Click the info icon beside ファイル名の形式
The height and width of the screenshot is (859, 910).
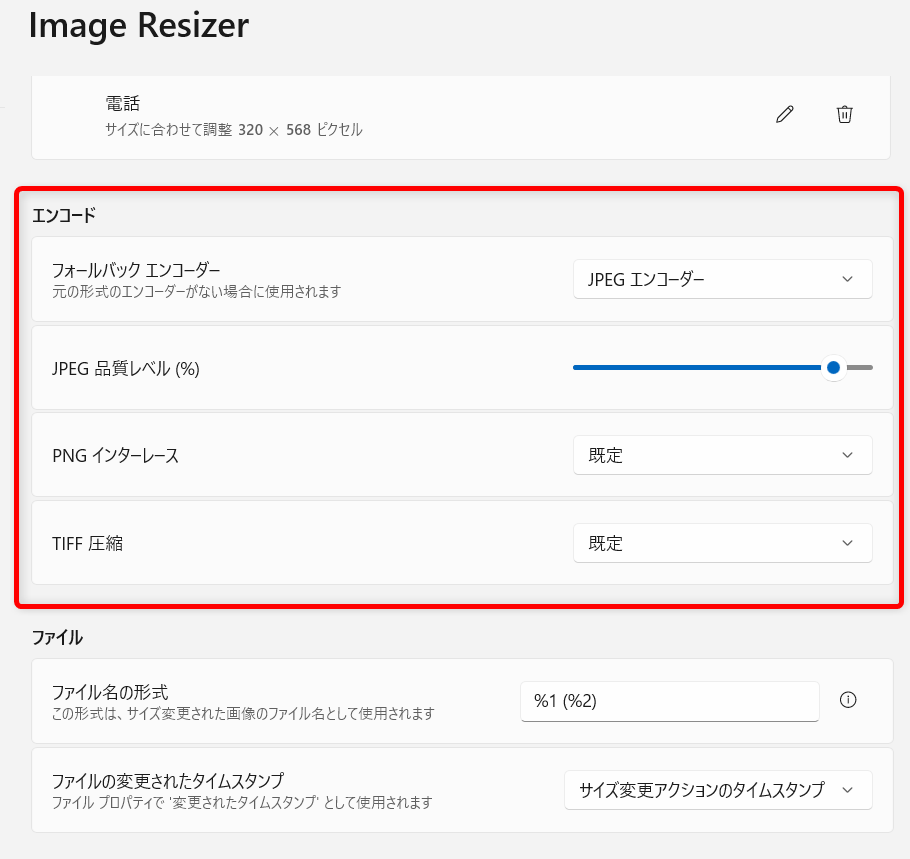[848, 701]
